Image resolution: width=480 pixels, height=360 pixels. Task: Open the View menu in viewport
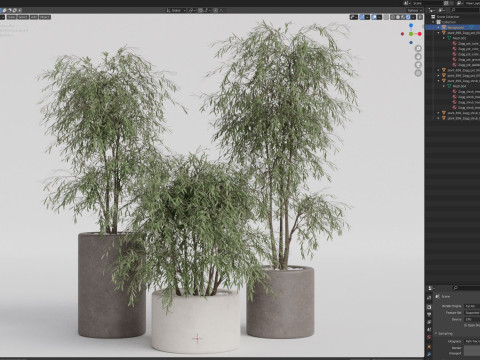(x=11, y=17)
